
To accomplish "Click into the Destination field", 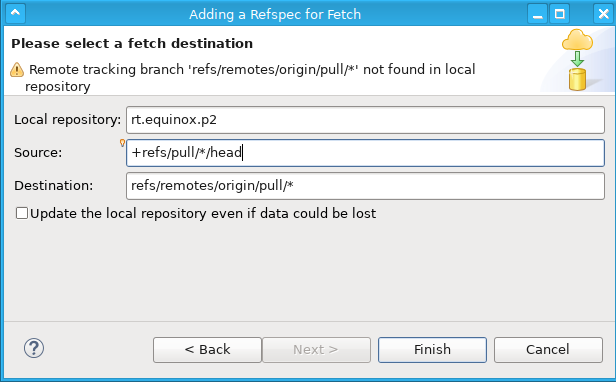I will (x=365, y=186).
